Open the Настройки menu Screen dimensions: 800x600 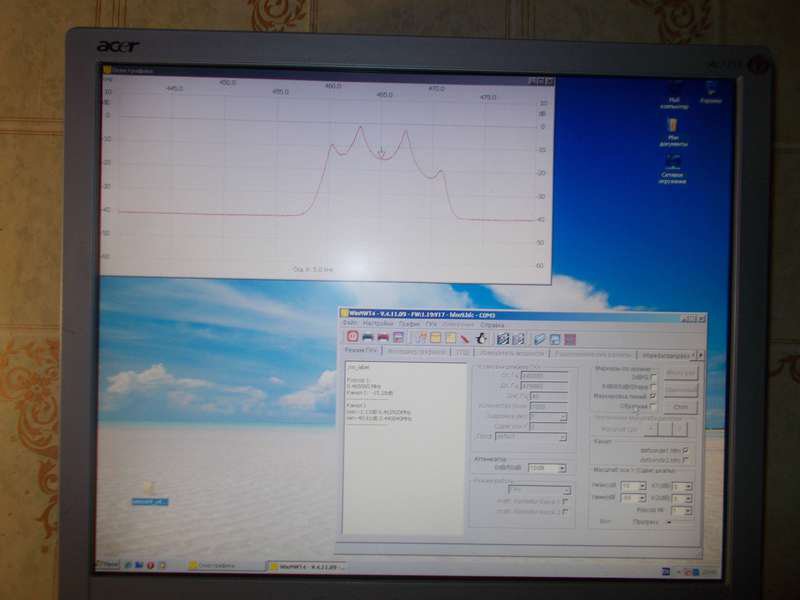pos(378,324)
